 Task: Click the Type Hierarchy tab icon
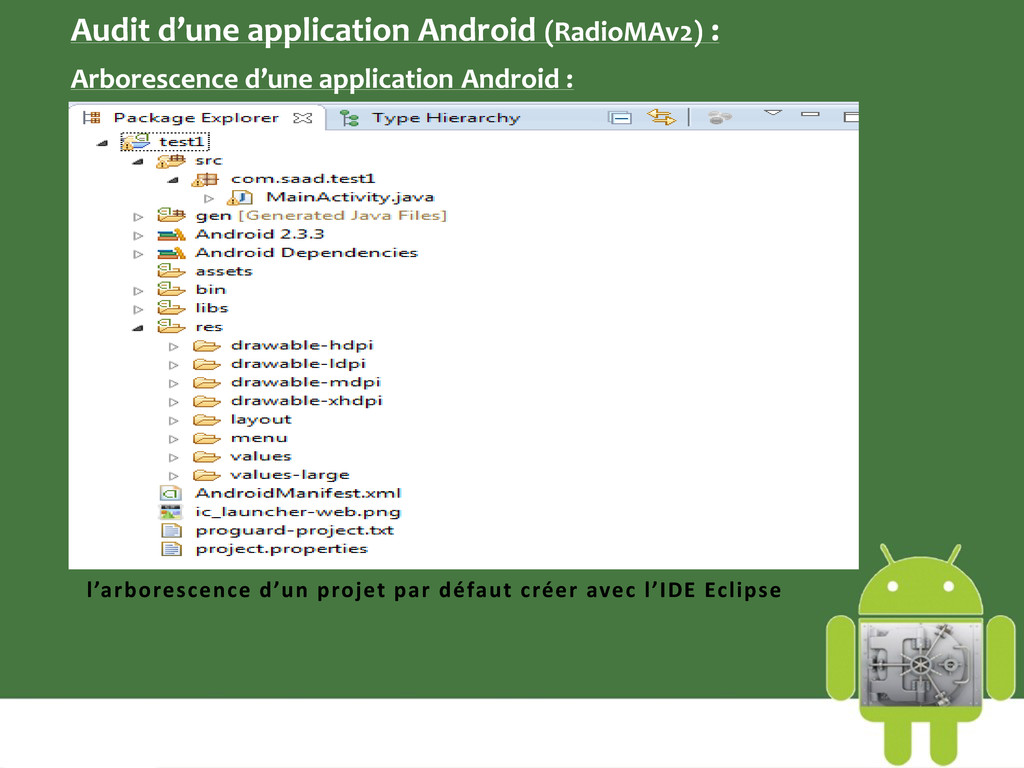tap(350, 118)
